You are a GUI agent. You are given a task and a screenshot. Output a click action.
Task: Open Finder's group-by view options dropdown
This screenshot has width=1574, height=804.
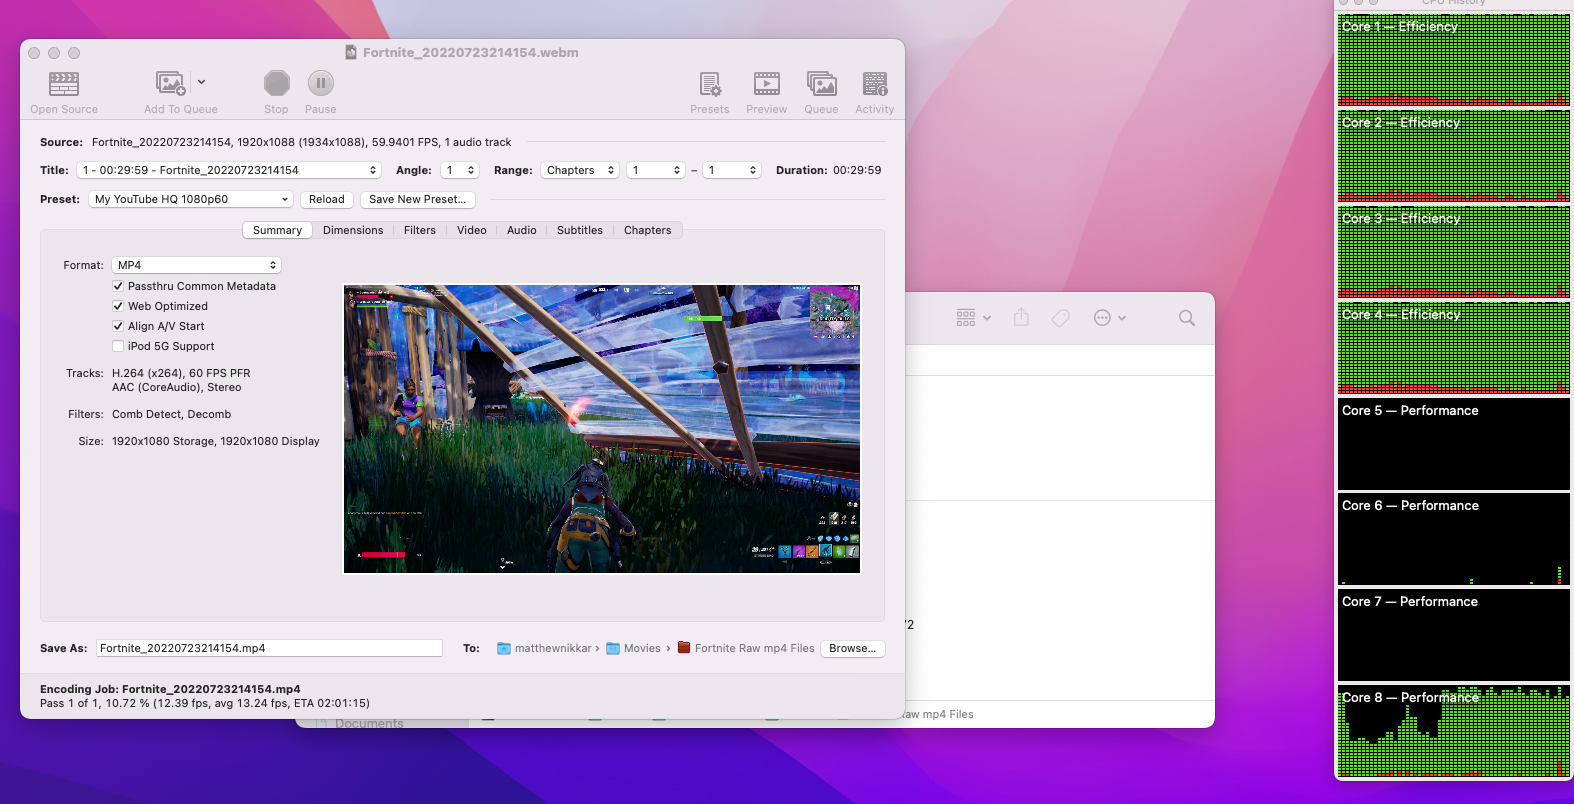(973, 318)
